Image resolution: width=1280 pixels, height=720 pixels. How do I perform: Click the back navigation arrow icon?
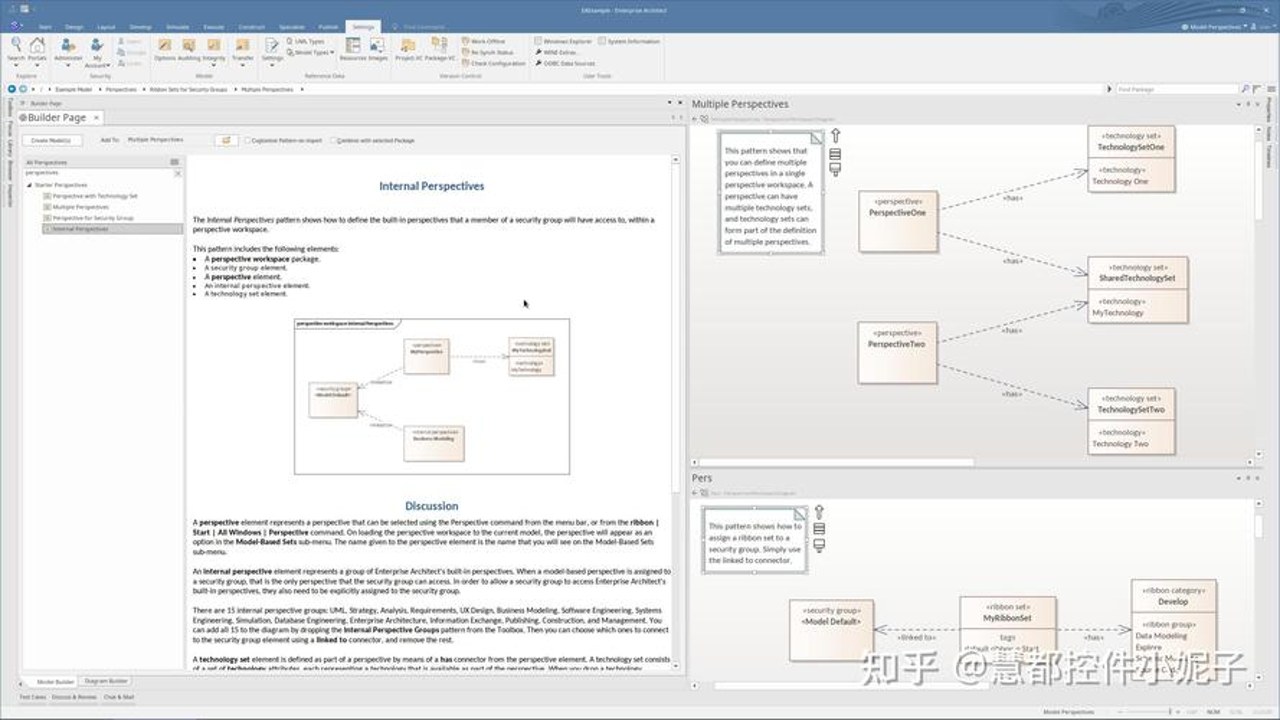[11, 89]
